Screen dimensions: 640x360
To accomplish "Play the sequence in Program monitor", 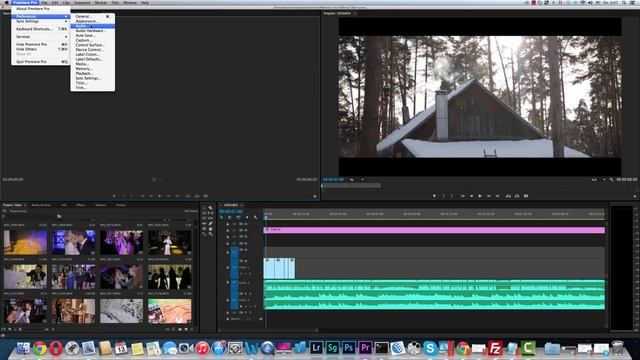I will click(x=480, y=196).
